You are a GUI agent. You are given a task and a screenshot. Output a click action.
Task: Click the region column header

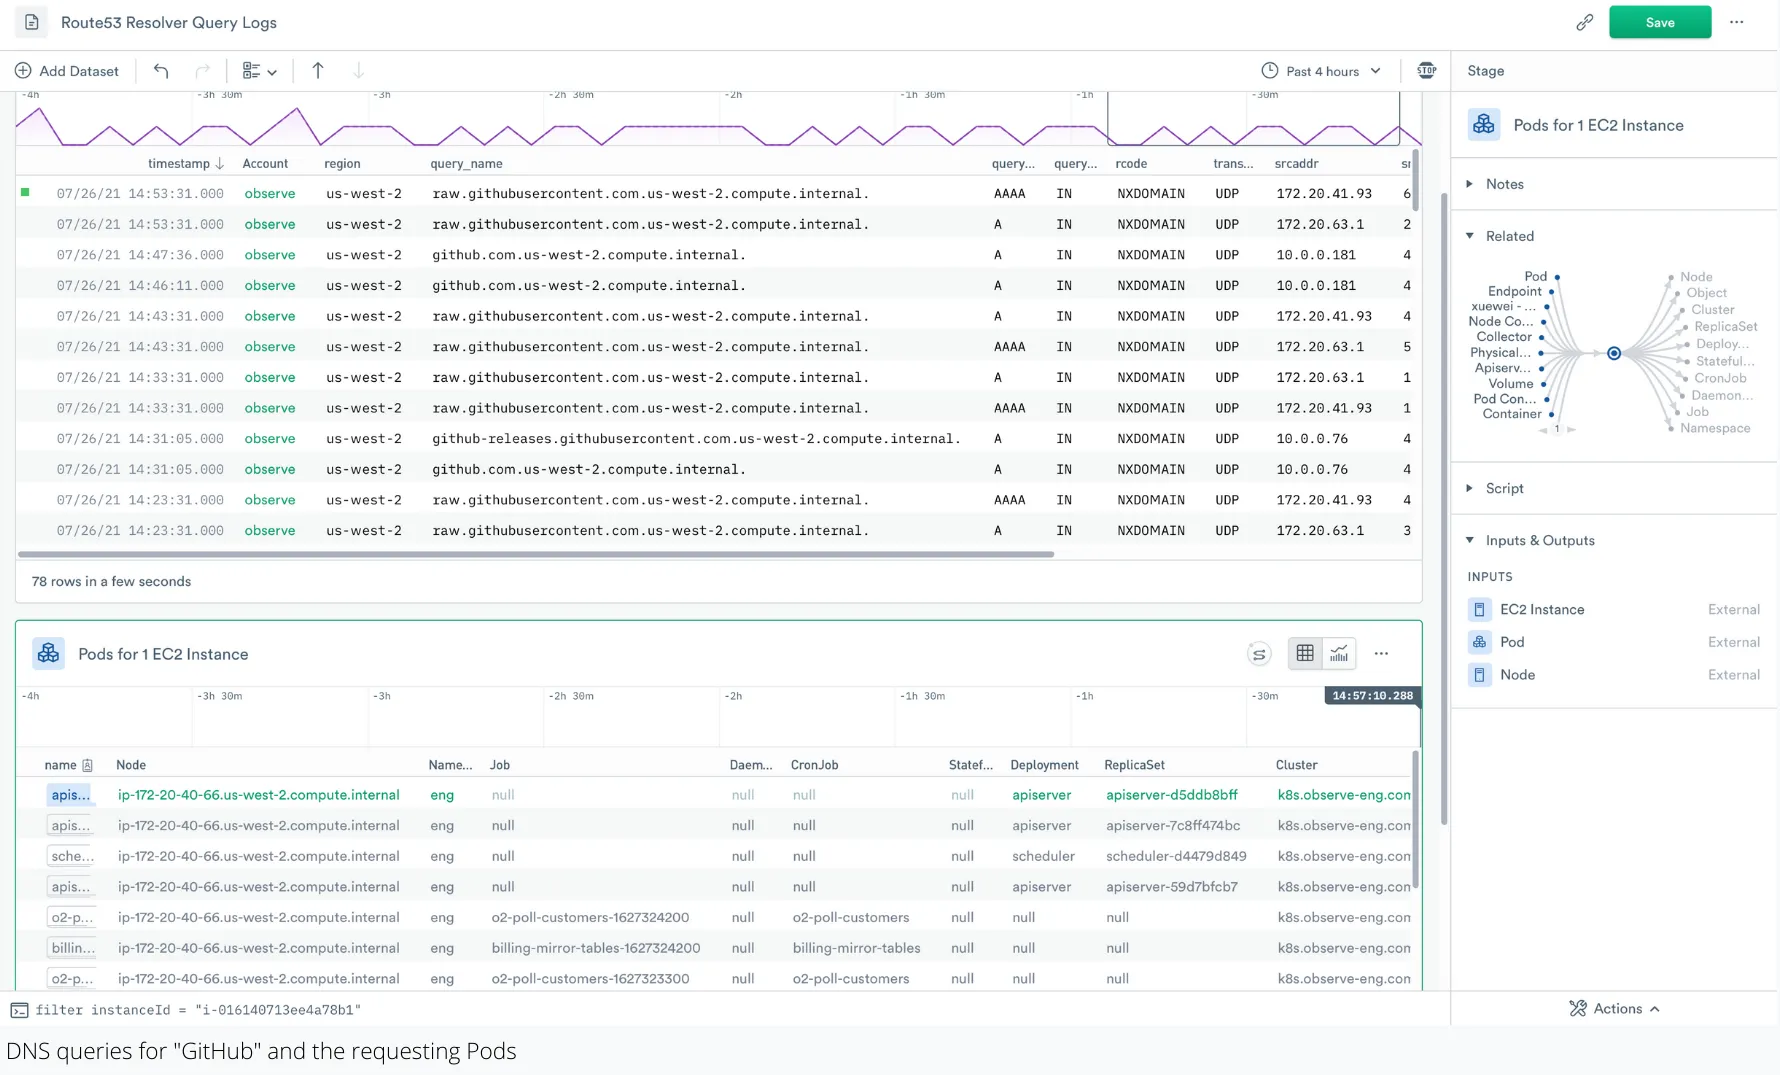click(x=342, y=164)
